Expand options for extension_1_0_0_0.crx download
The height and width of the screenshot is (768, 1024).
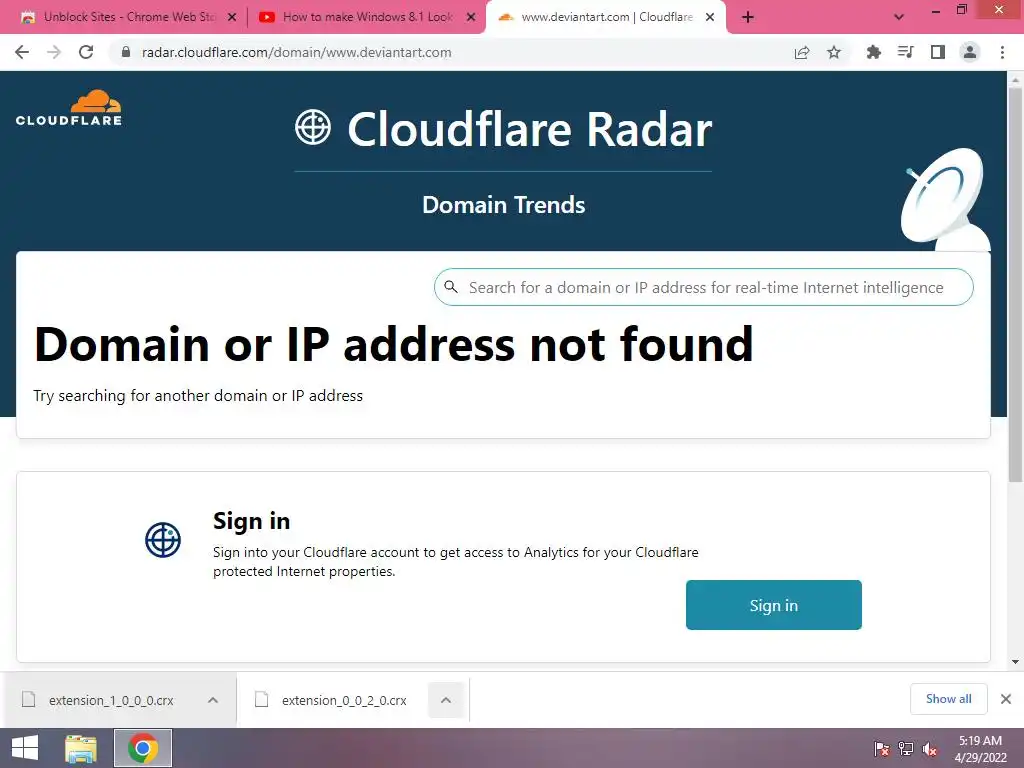[213, 700]
